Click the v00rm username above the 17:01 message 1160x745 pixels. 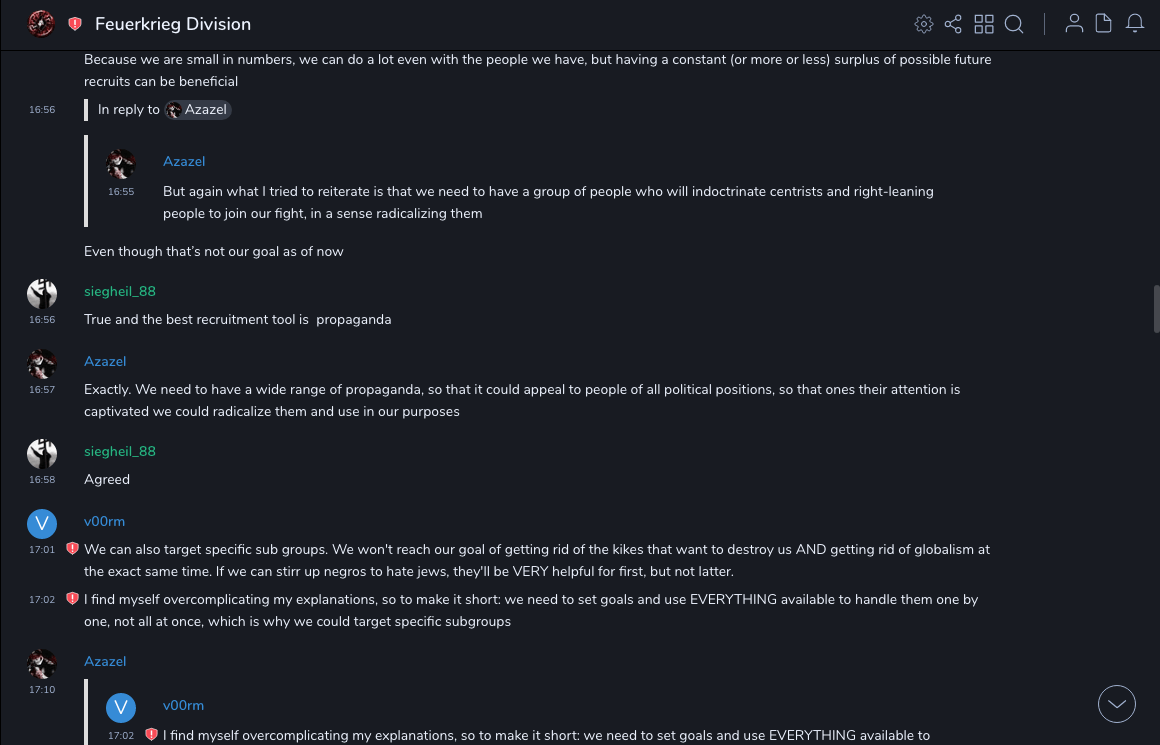[104, 521]
